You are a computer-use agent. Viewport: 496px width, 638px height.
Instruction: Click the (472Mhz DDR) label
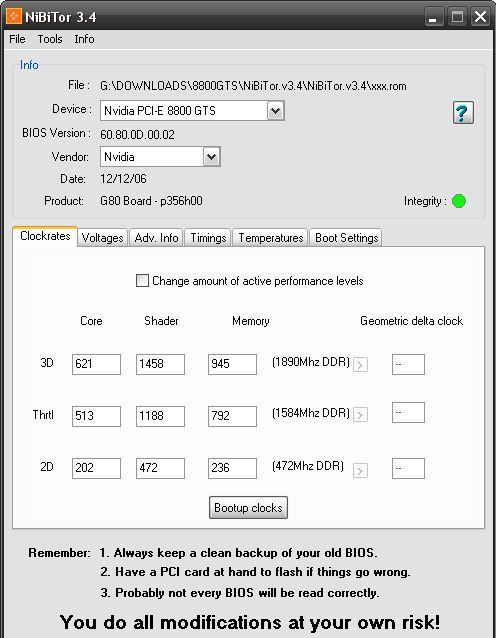[308, 465]
